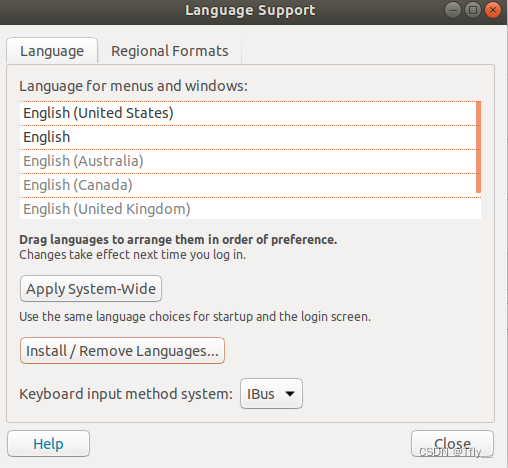The width and height of the screenshot is (508, 468).
Task: Click the Keyboard input method system label
Action: [x=126, y=394]
